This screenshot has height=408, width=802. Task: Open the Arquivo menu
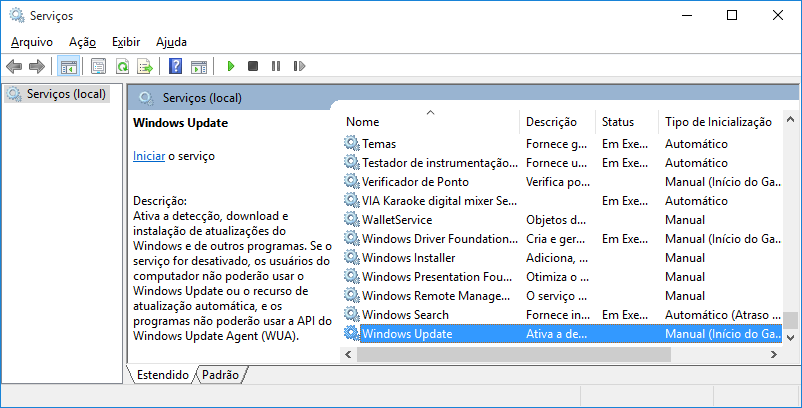(x=32, y=42)
